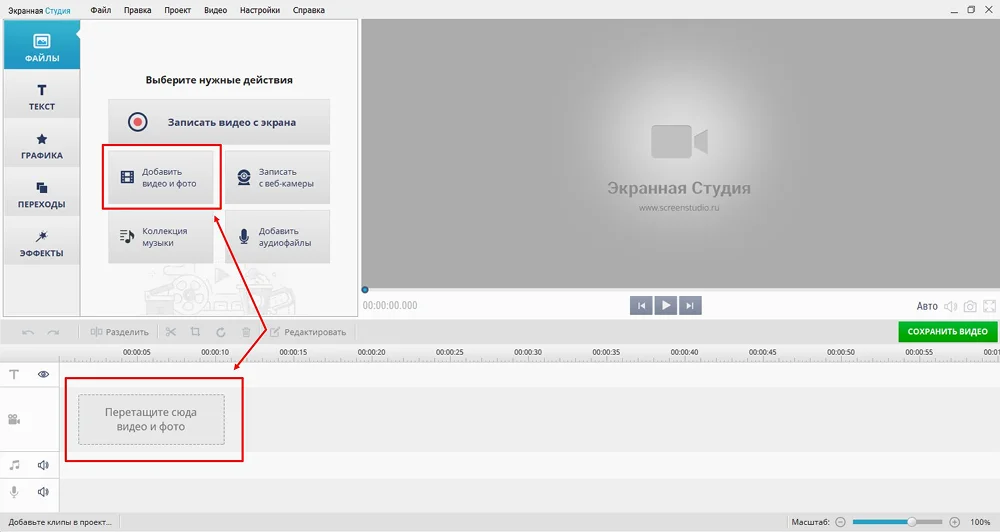Mute the music track speaker

(43, 465)
